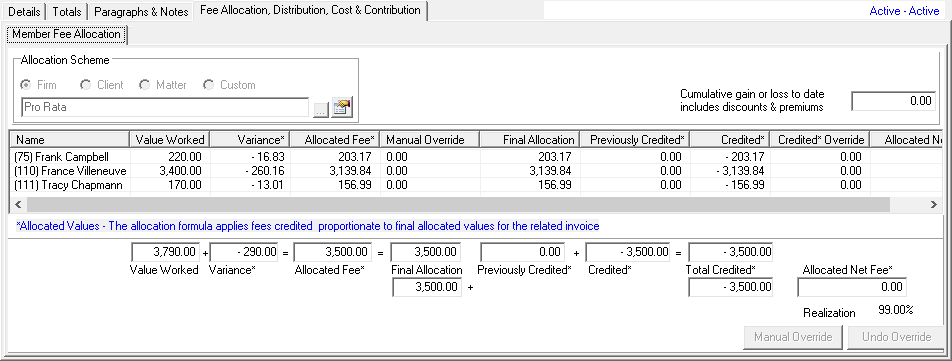Select the (75) Frank Campbell row
This screenshot has height=361, width=952.
475,157
